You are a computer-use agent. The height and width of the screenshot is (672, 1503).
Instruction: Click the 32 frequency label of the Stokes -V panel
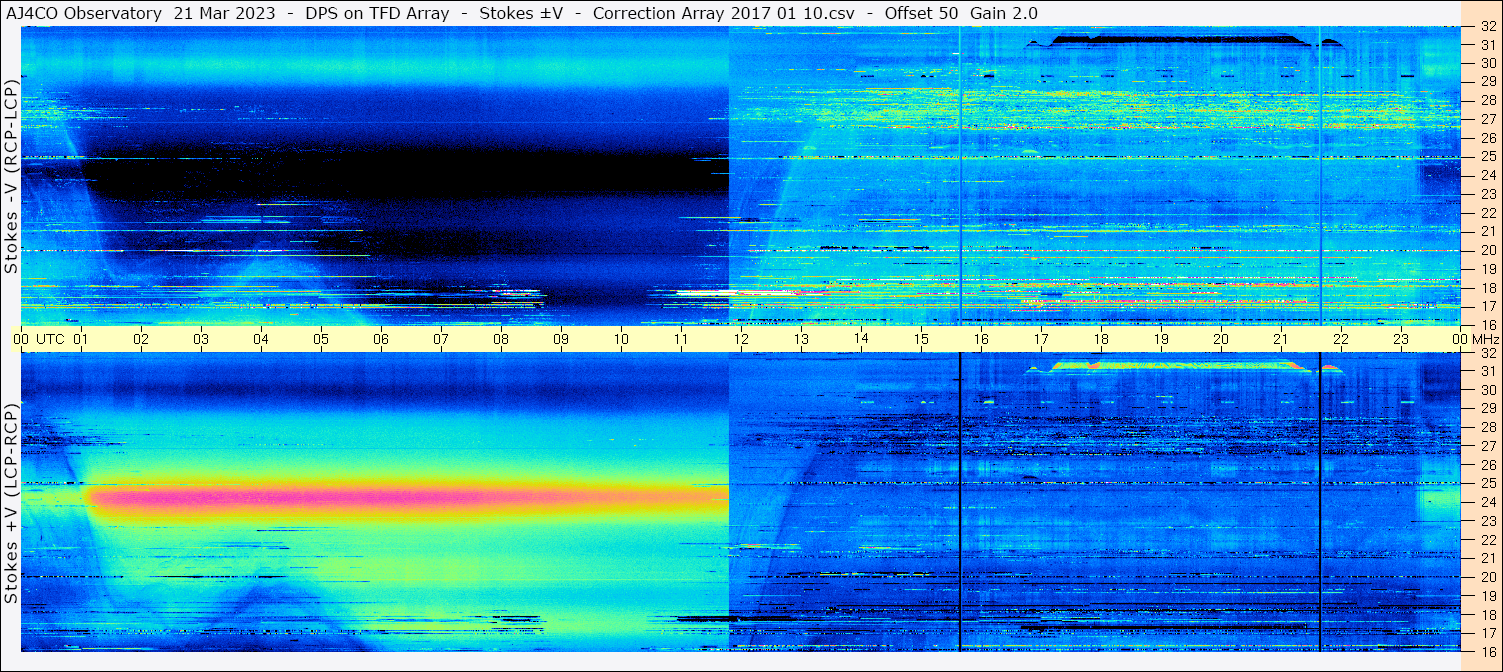pos(1487,27)
